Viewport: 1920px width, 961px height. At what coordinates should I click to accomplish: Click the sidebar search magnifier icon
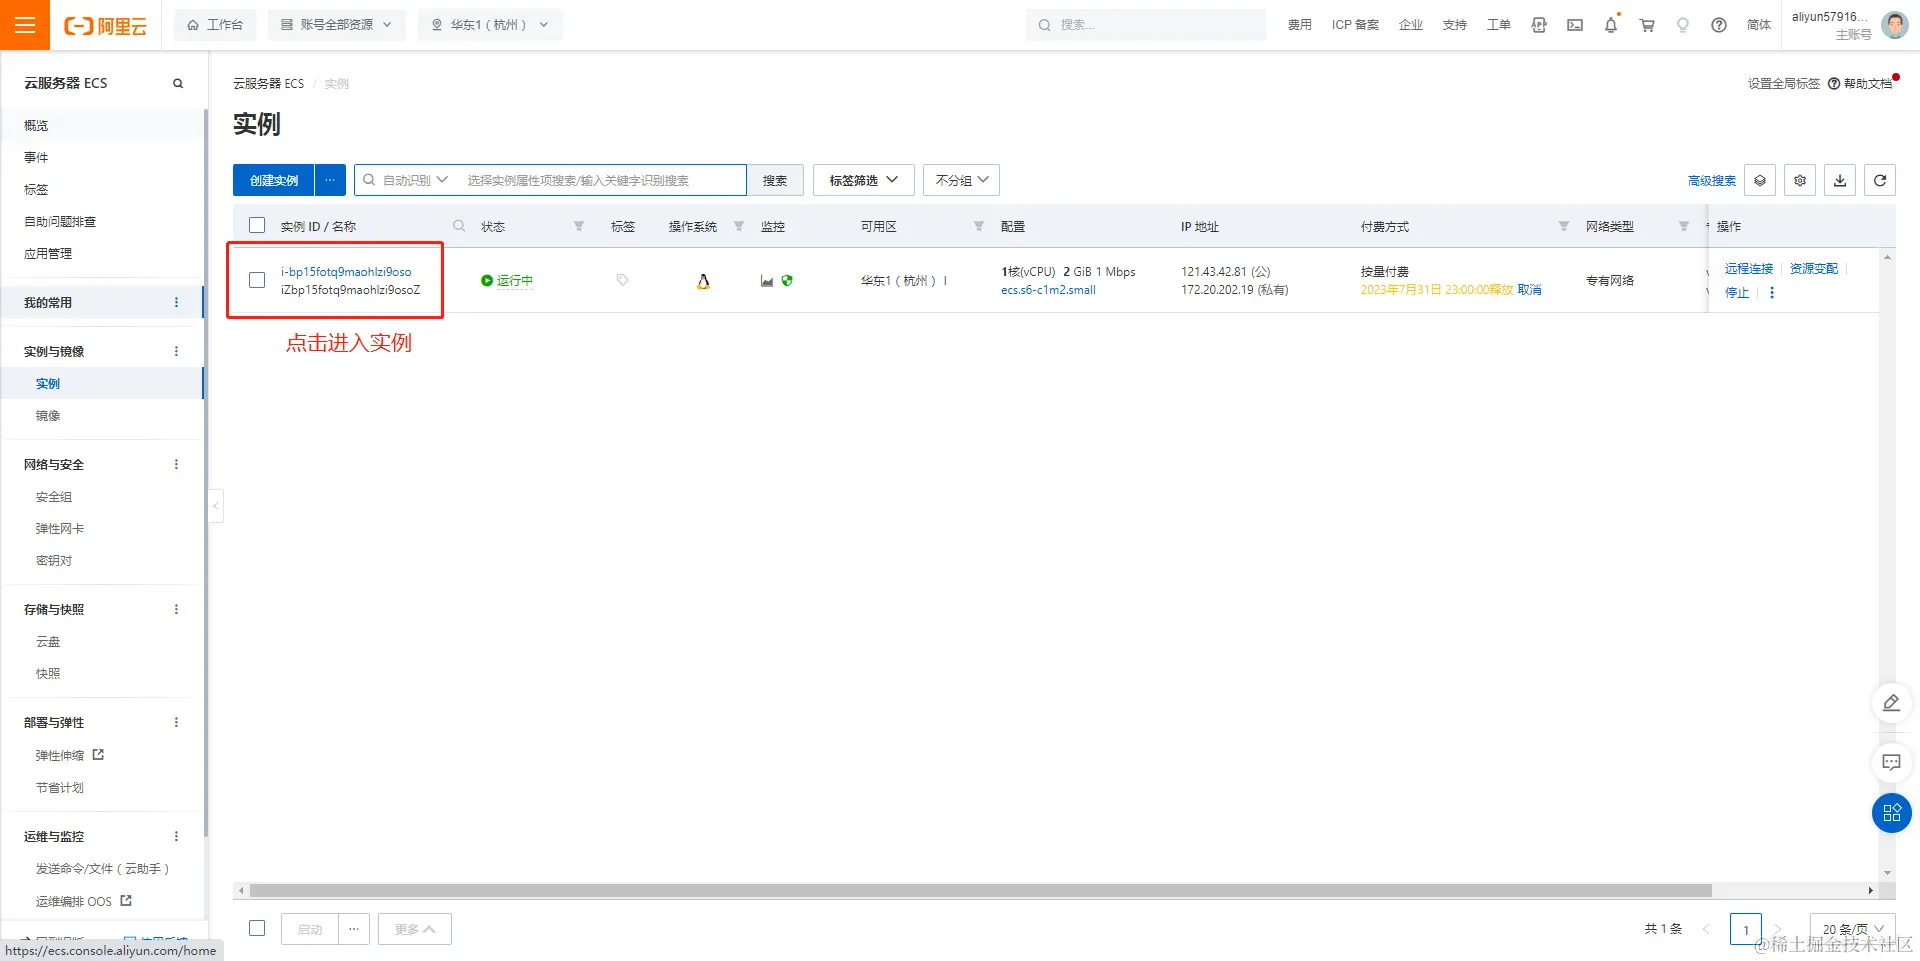point(178,83)
